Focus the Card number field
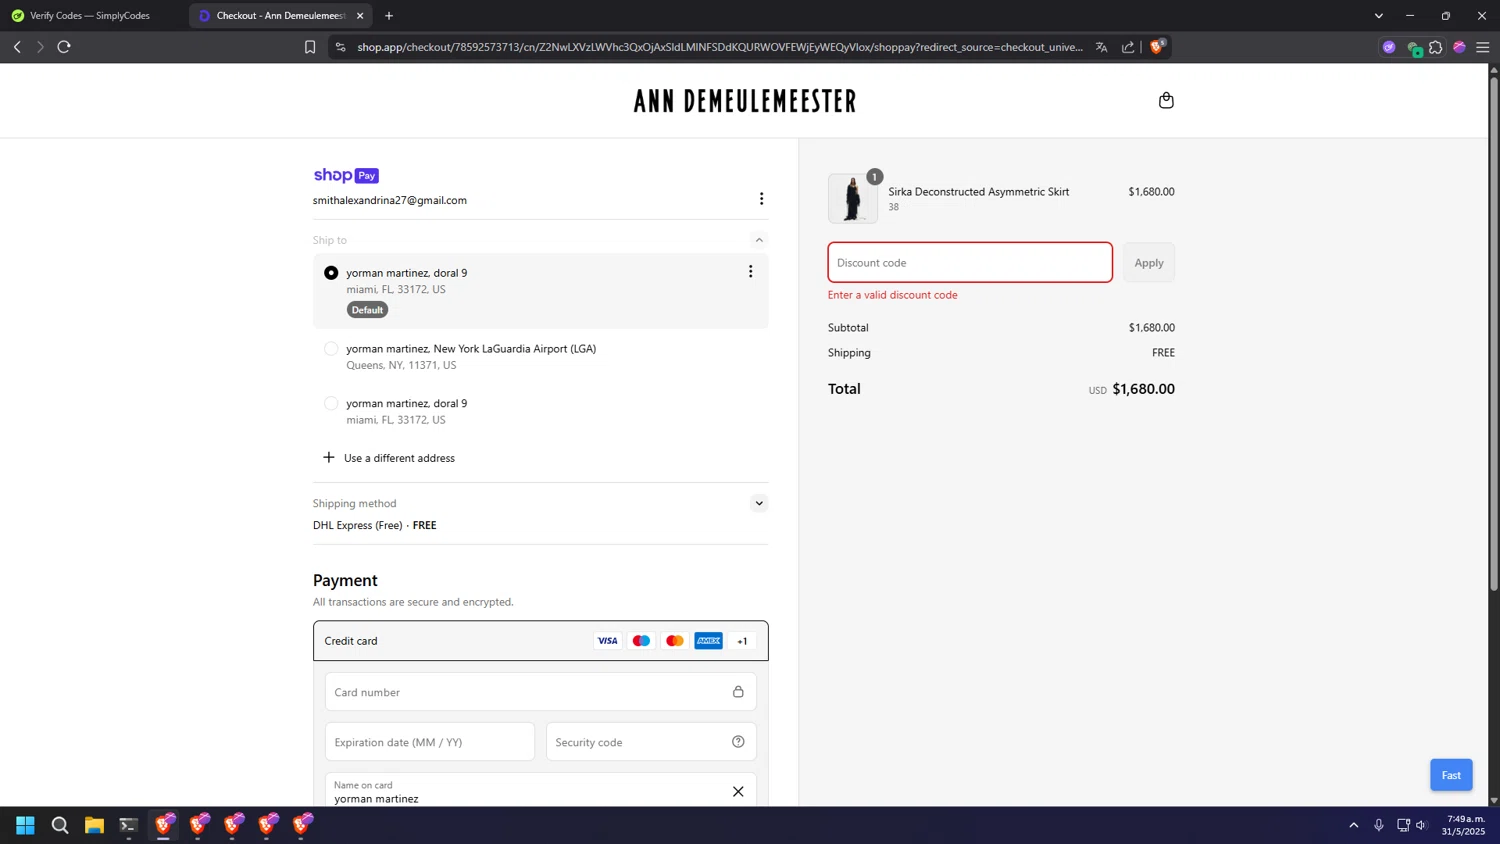The height and width of the screenshot is (844, 1500). [540, 692]
